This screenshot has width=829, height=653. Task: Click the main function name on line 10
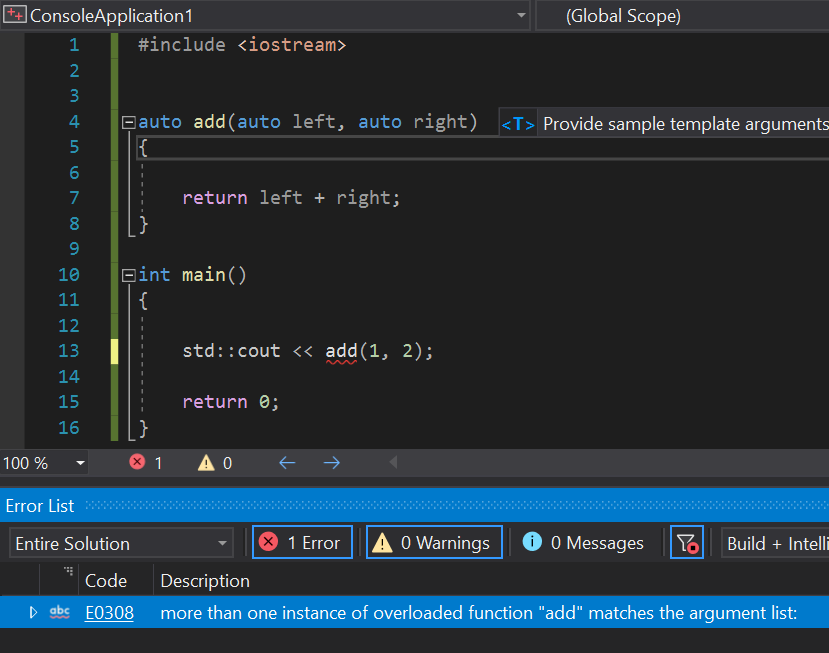coord(204,275)
